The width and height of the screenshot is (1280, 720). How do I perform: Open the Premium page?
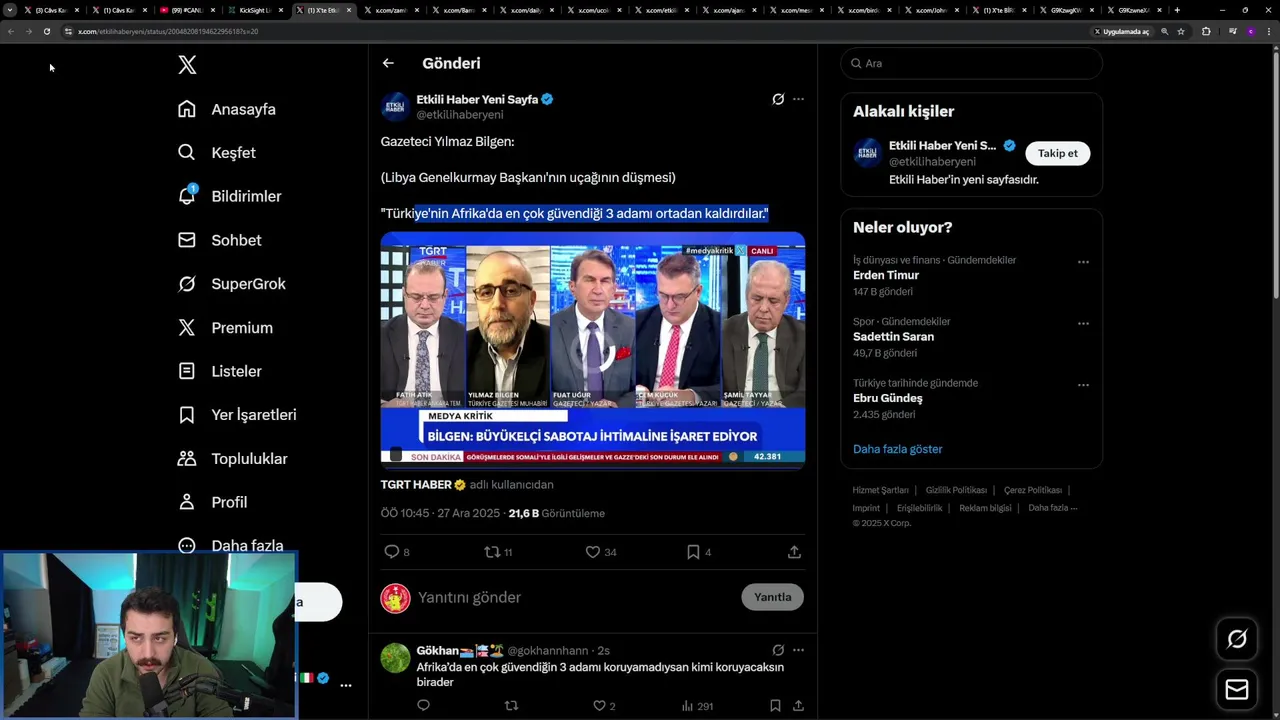pos(225,328)
